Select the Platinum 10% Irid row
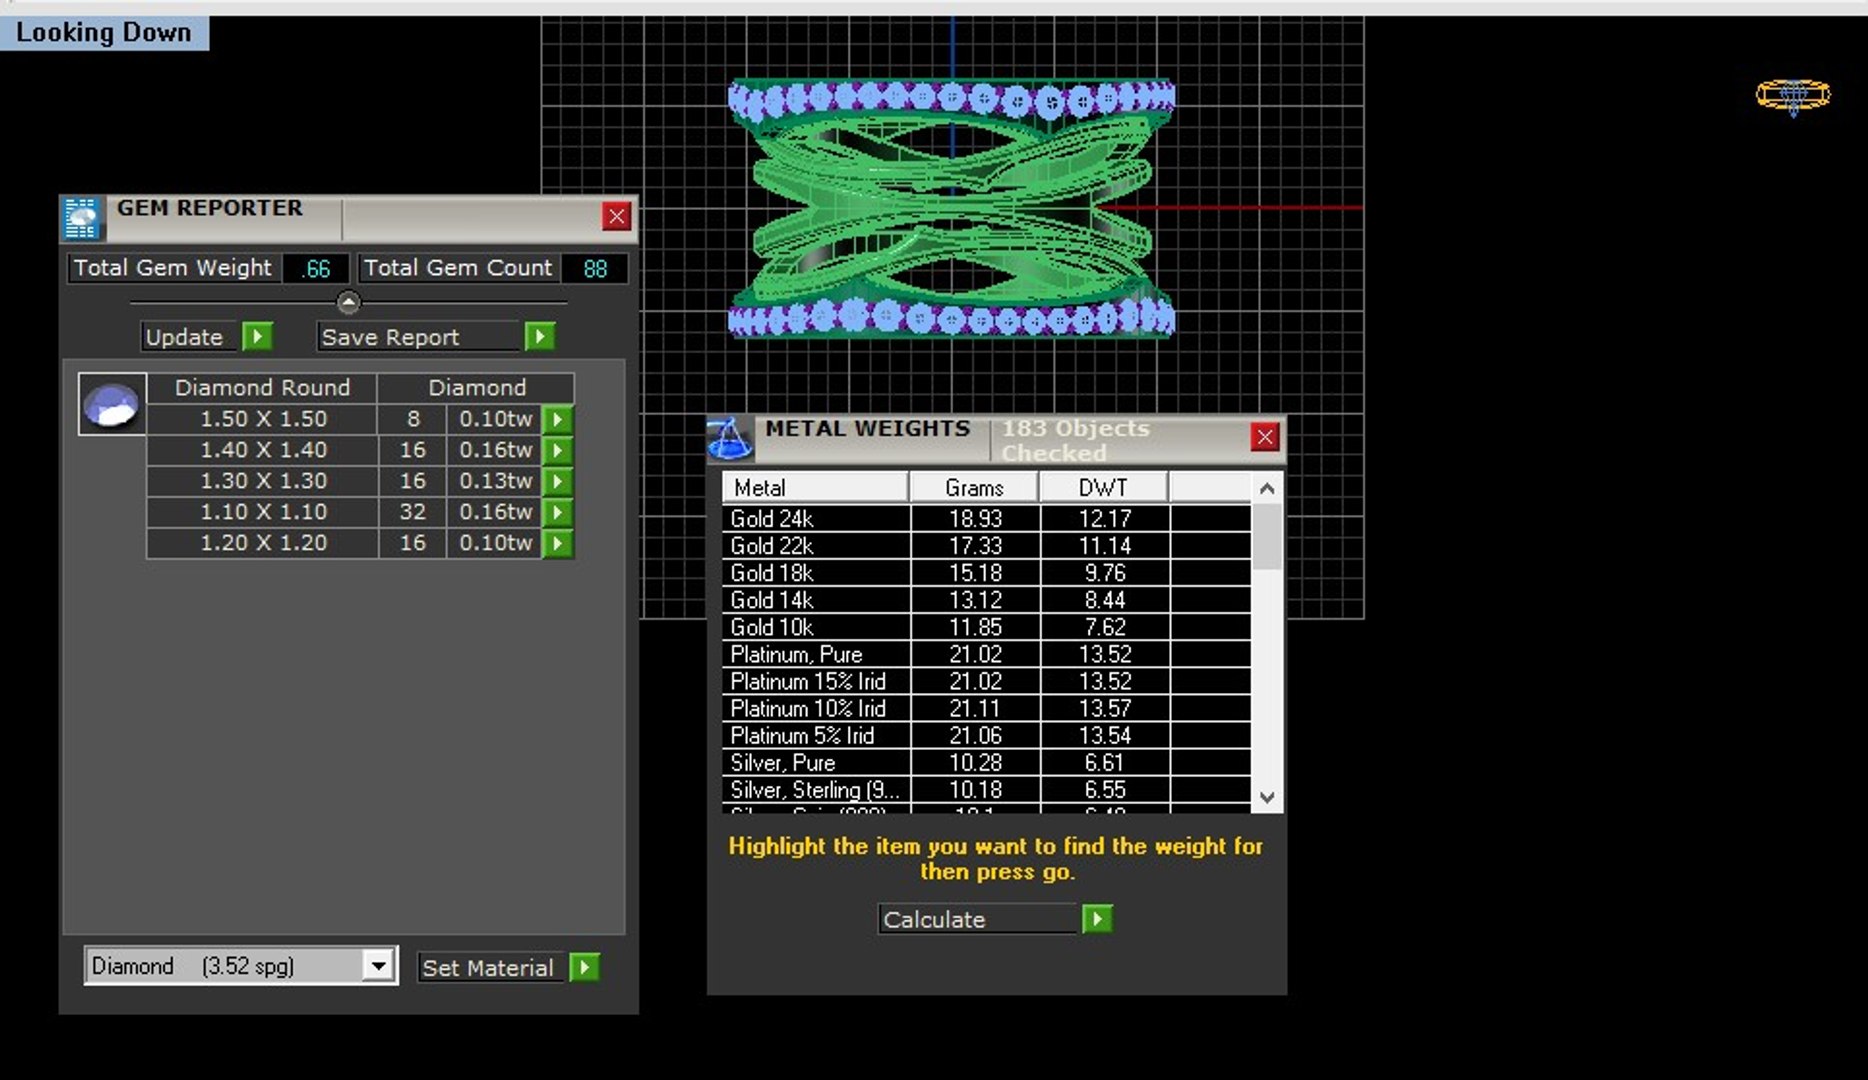 click(x=985, y=708)
